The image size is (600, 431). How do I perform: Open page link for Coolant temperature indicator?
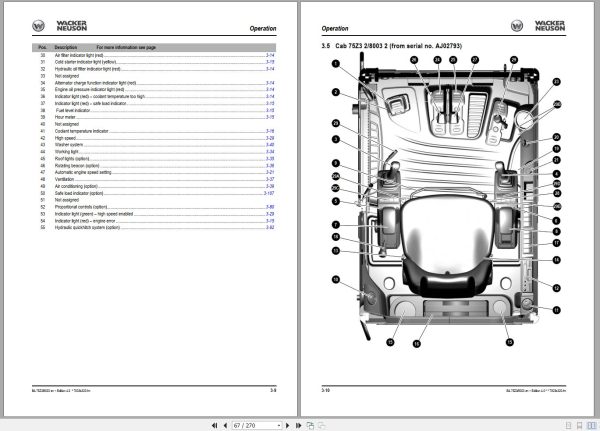click(270, 131)
